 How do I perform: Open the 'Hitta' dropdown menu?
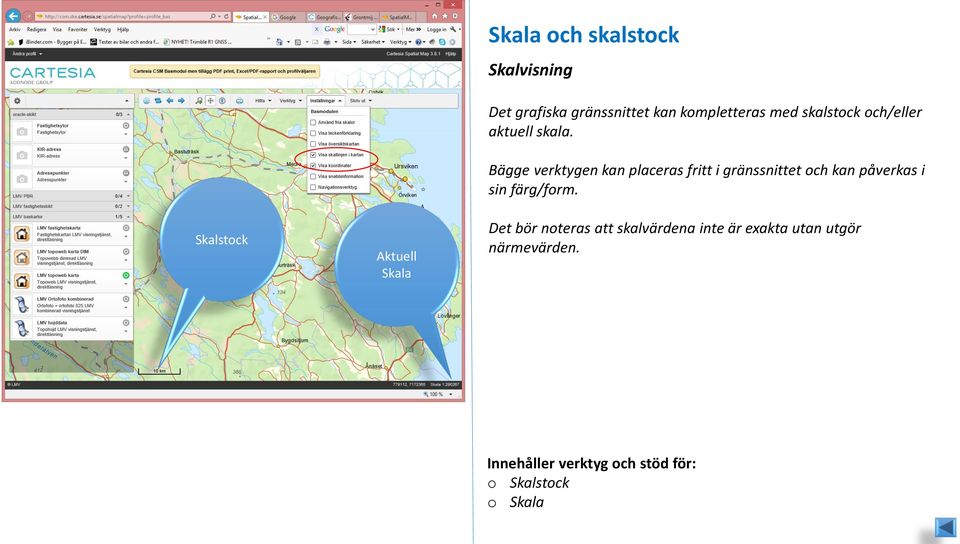263,100
